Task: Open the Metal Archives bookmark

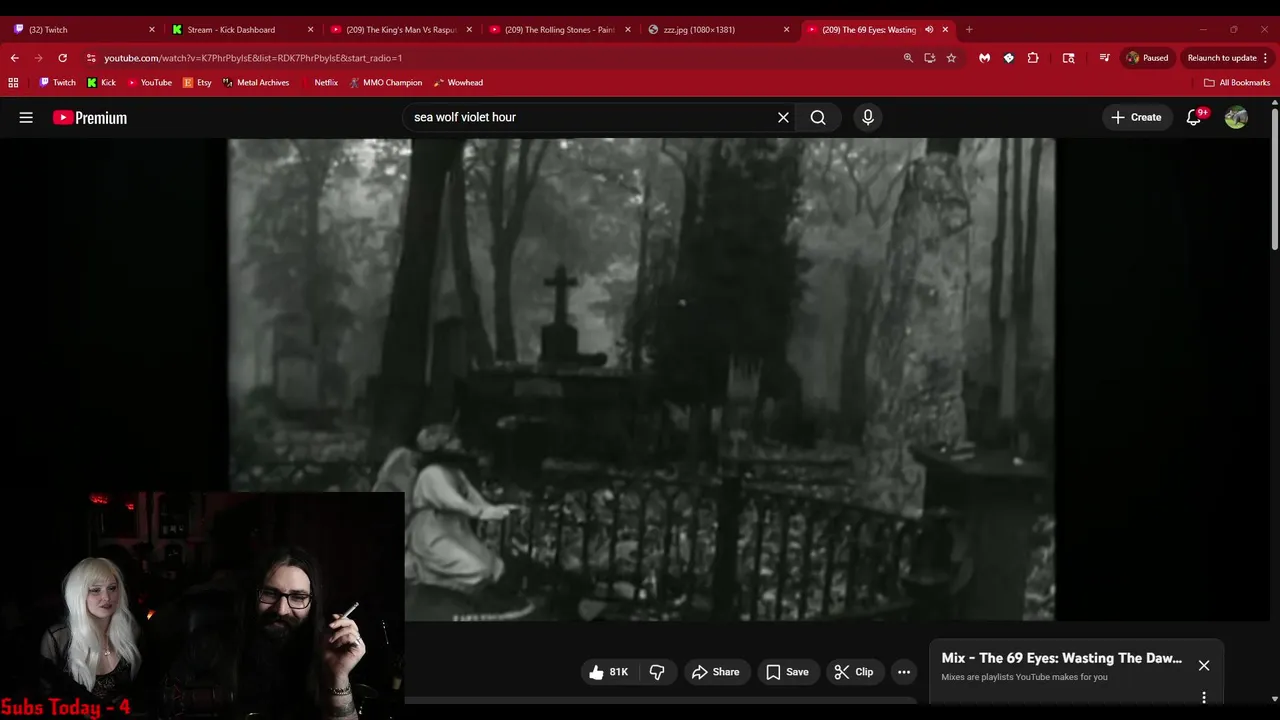Action: (x=256, y=83)
